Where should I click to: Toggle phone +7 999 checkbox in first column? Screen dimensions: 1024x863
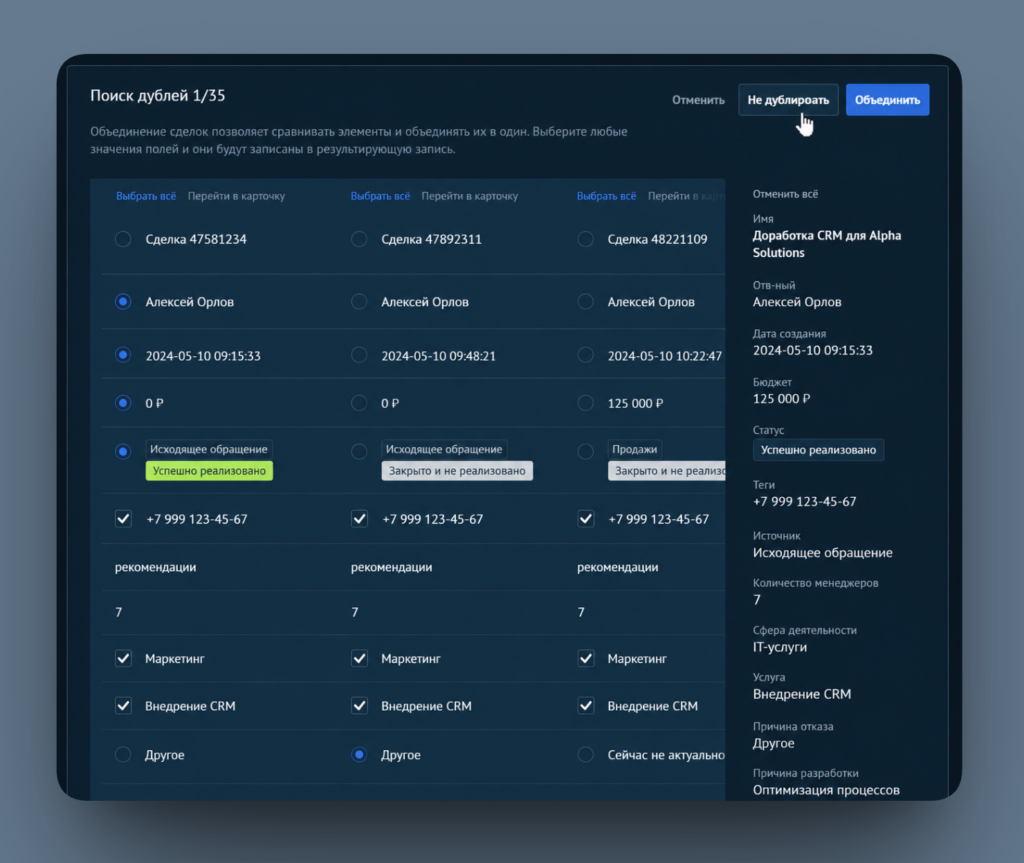coord(123,519)
